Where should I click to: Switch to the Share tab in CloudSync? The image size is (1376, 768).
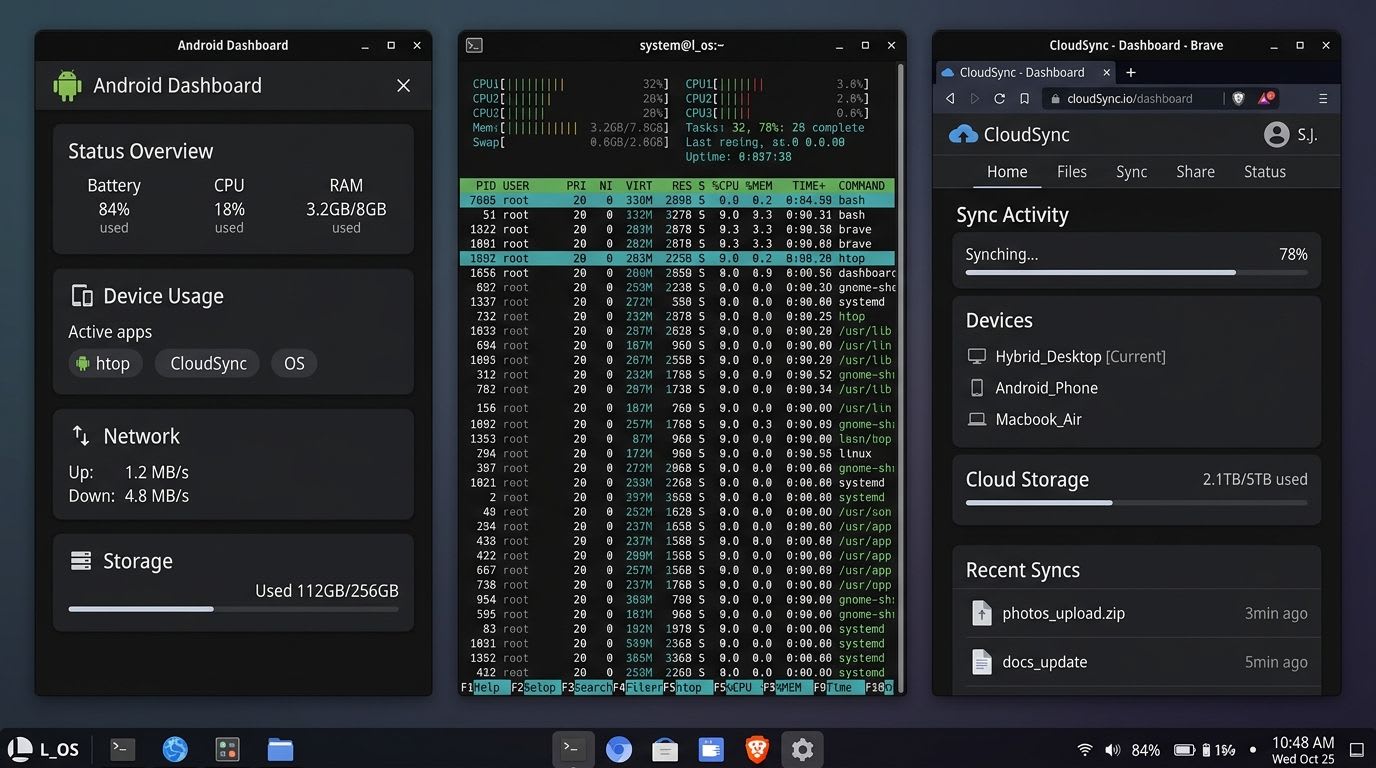point(1195,172)
